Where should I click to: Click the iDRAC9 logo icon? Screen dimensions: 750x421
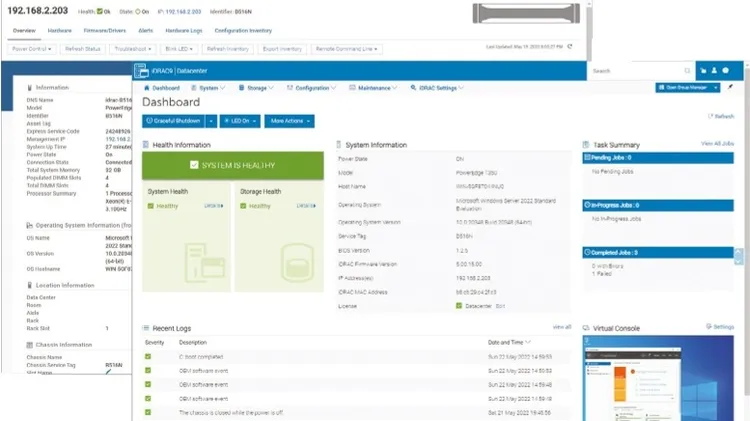tap(141, 70)
